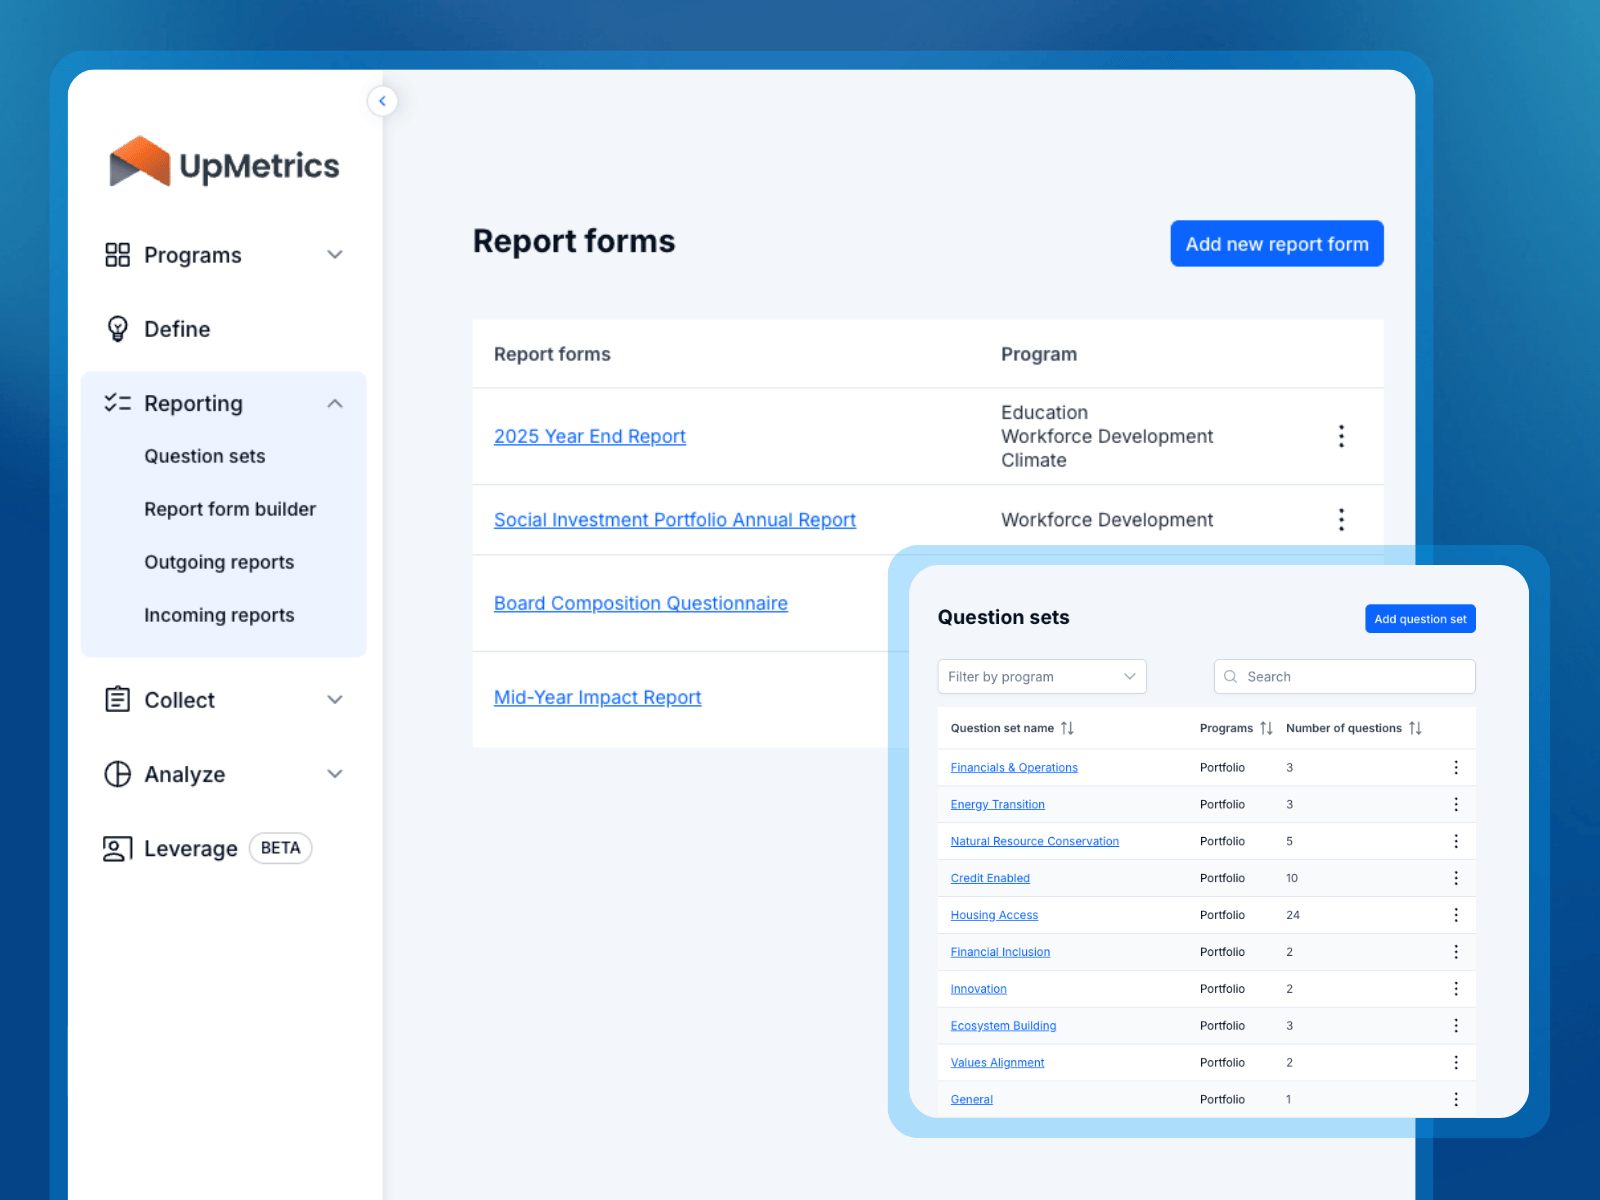Open kebab menu for 2025 Year End Report
The height and width of the screenshot is (1200, 1600).
[x=1341, y=436]
